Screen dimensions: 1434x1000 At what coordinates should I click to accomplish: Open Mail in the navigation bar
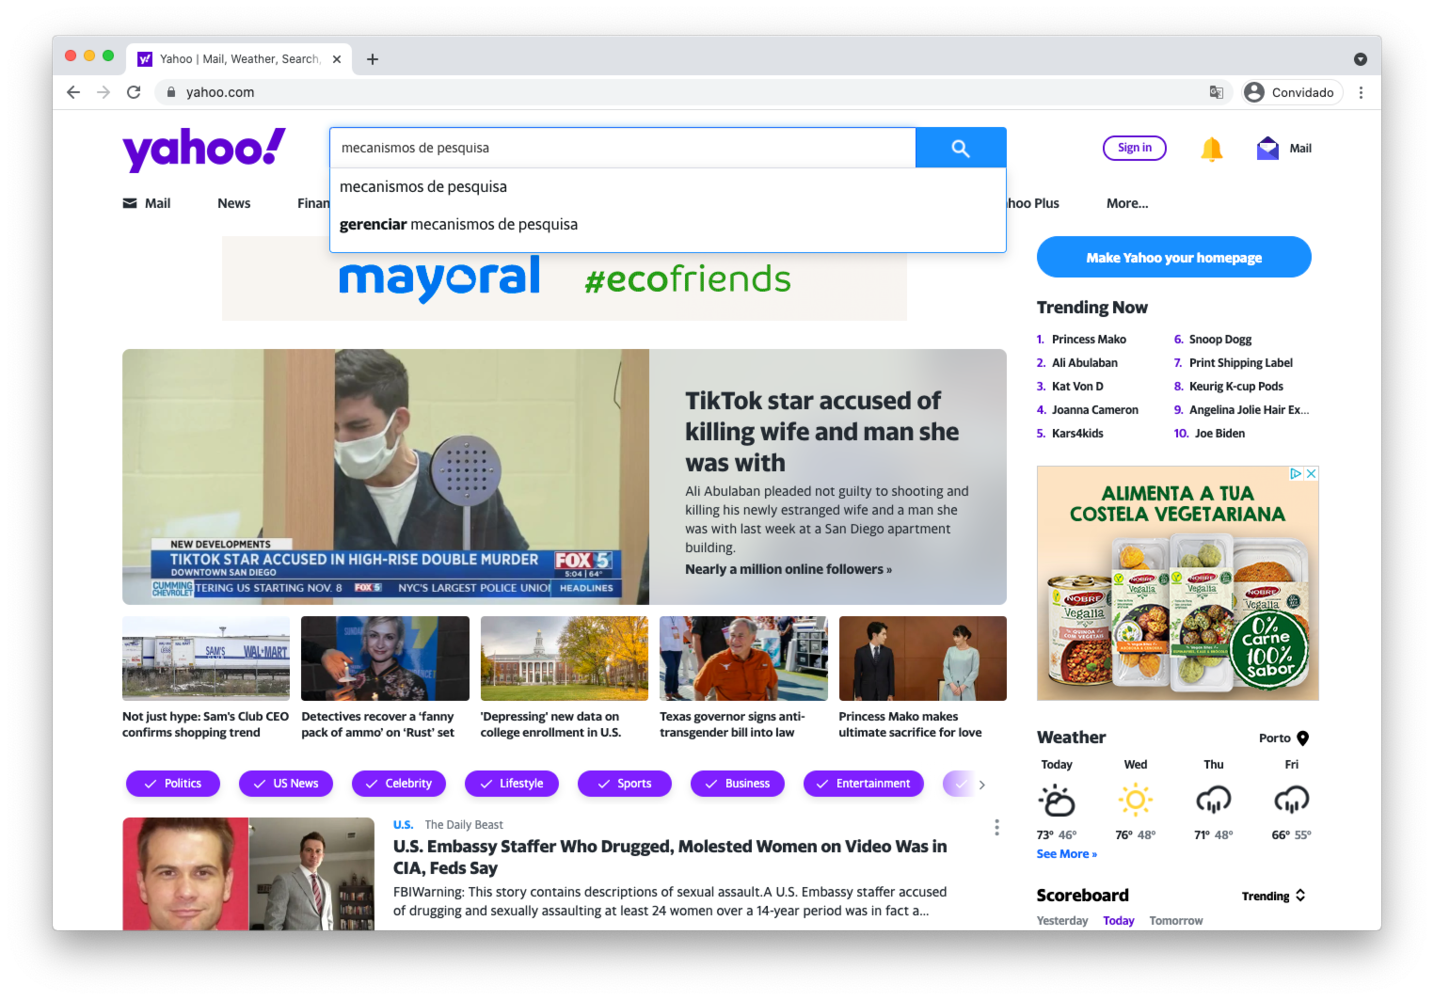(146, 203)
